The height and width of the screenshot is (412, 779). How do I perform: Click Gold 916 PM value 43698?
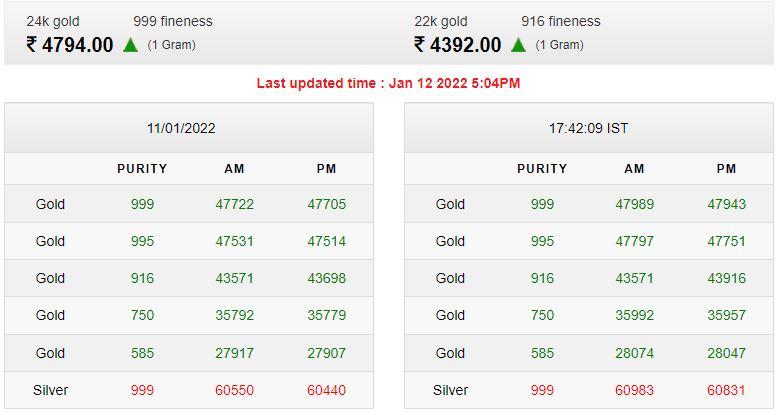tap(326, 278)
